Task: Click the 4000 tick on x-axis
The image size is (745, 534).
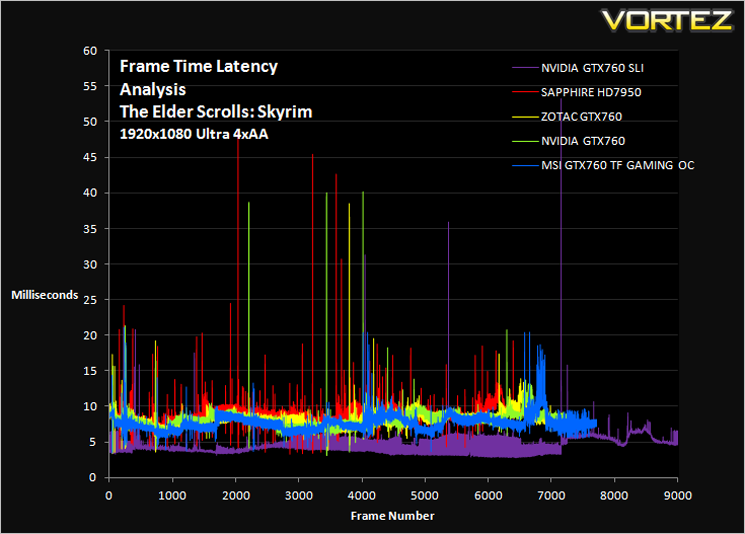Action: coord(362,496)
